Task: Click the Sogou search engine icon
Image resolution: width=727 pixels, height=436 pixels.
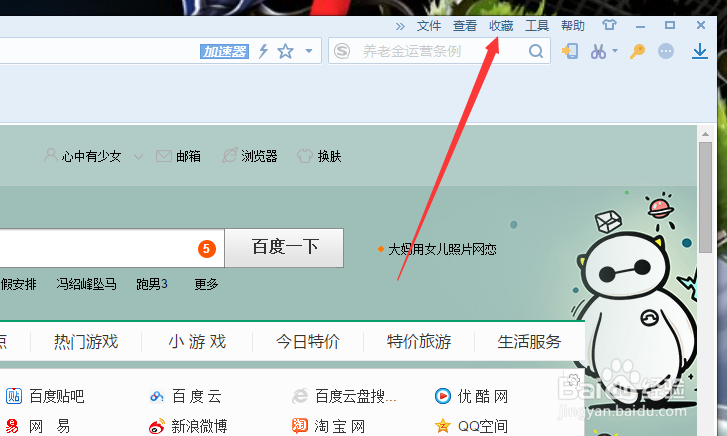Action: 342,51
